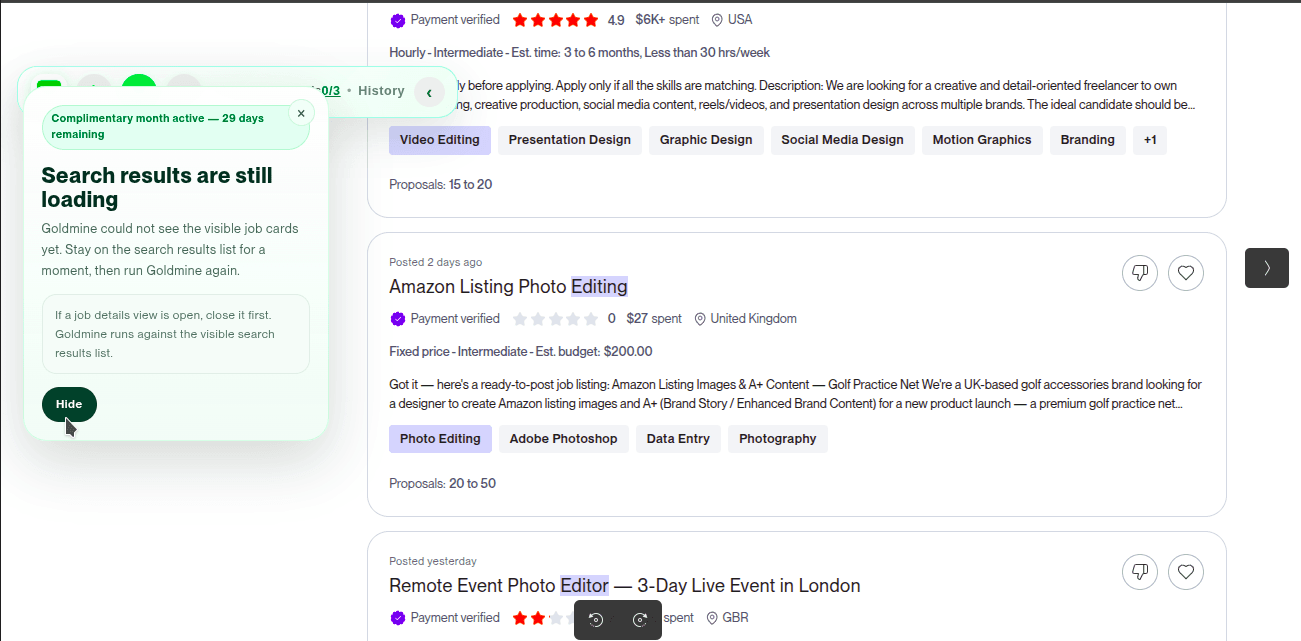This screenshot has width=1301, height=641.
Task: Select the Photography skill tag
Action: pyautogui.click(x=778, y=439)
